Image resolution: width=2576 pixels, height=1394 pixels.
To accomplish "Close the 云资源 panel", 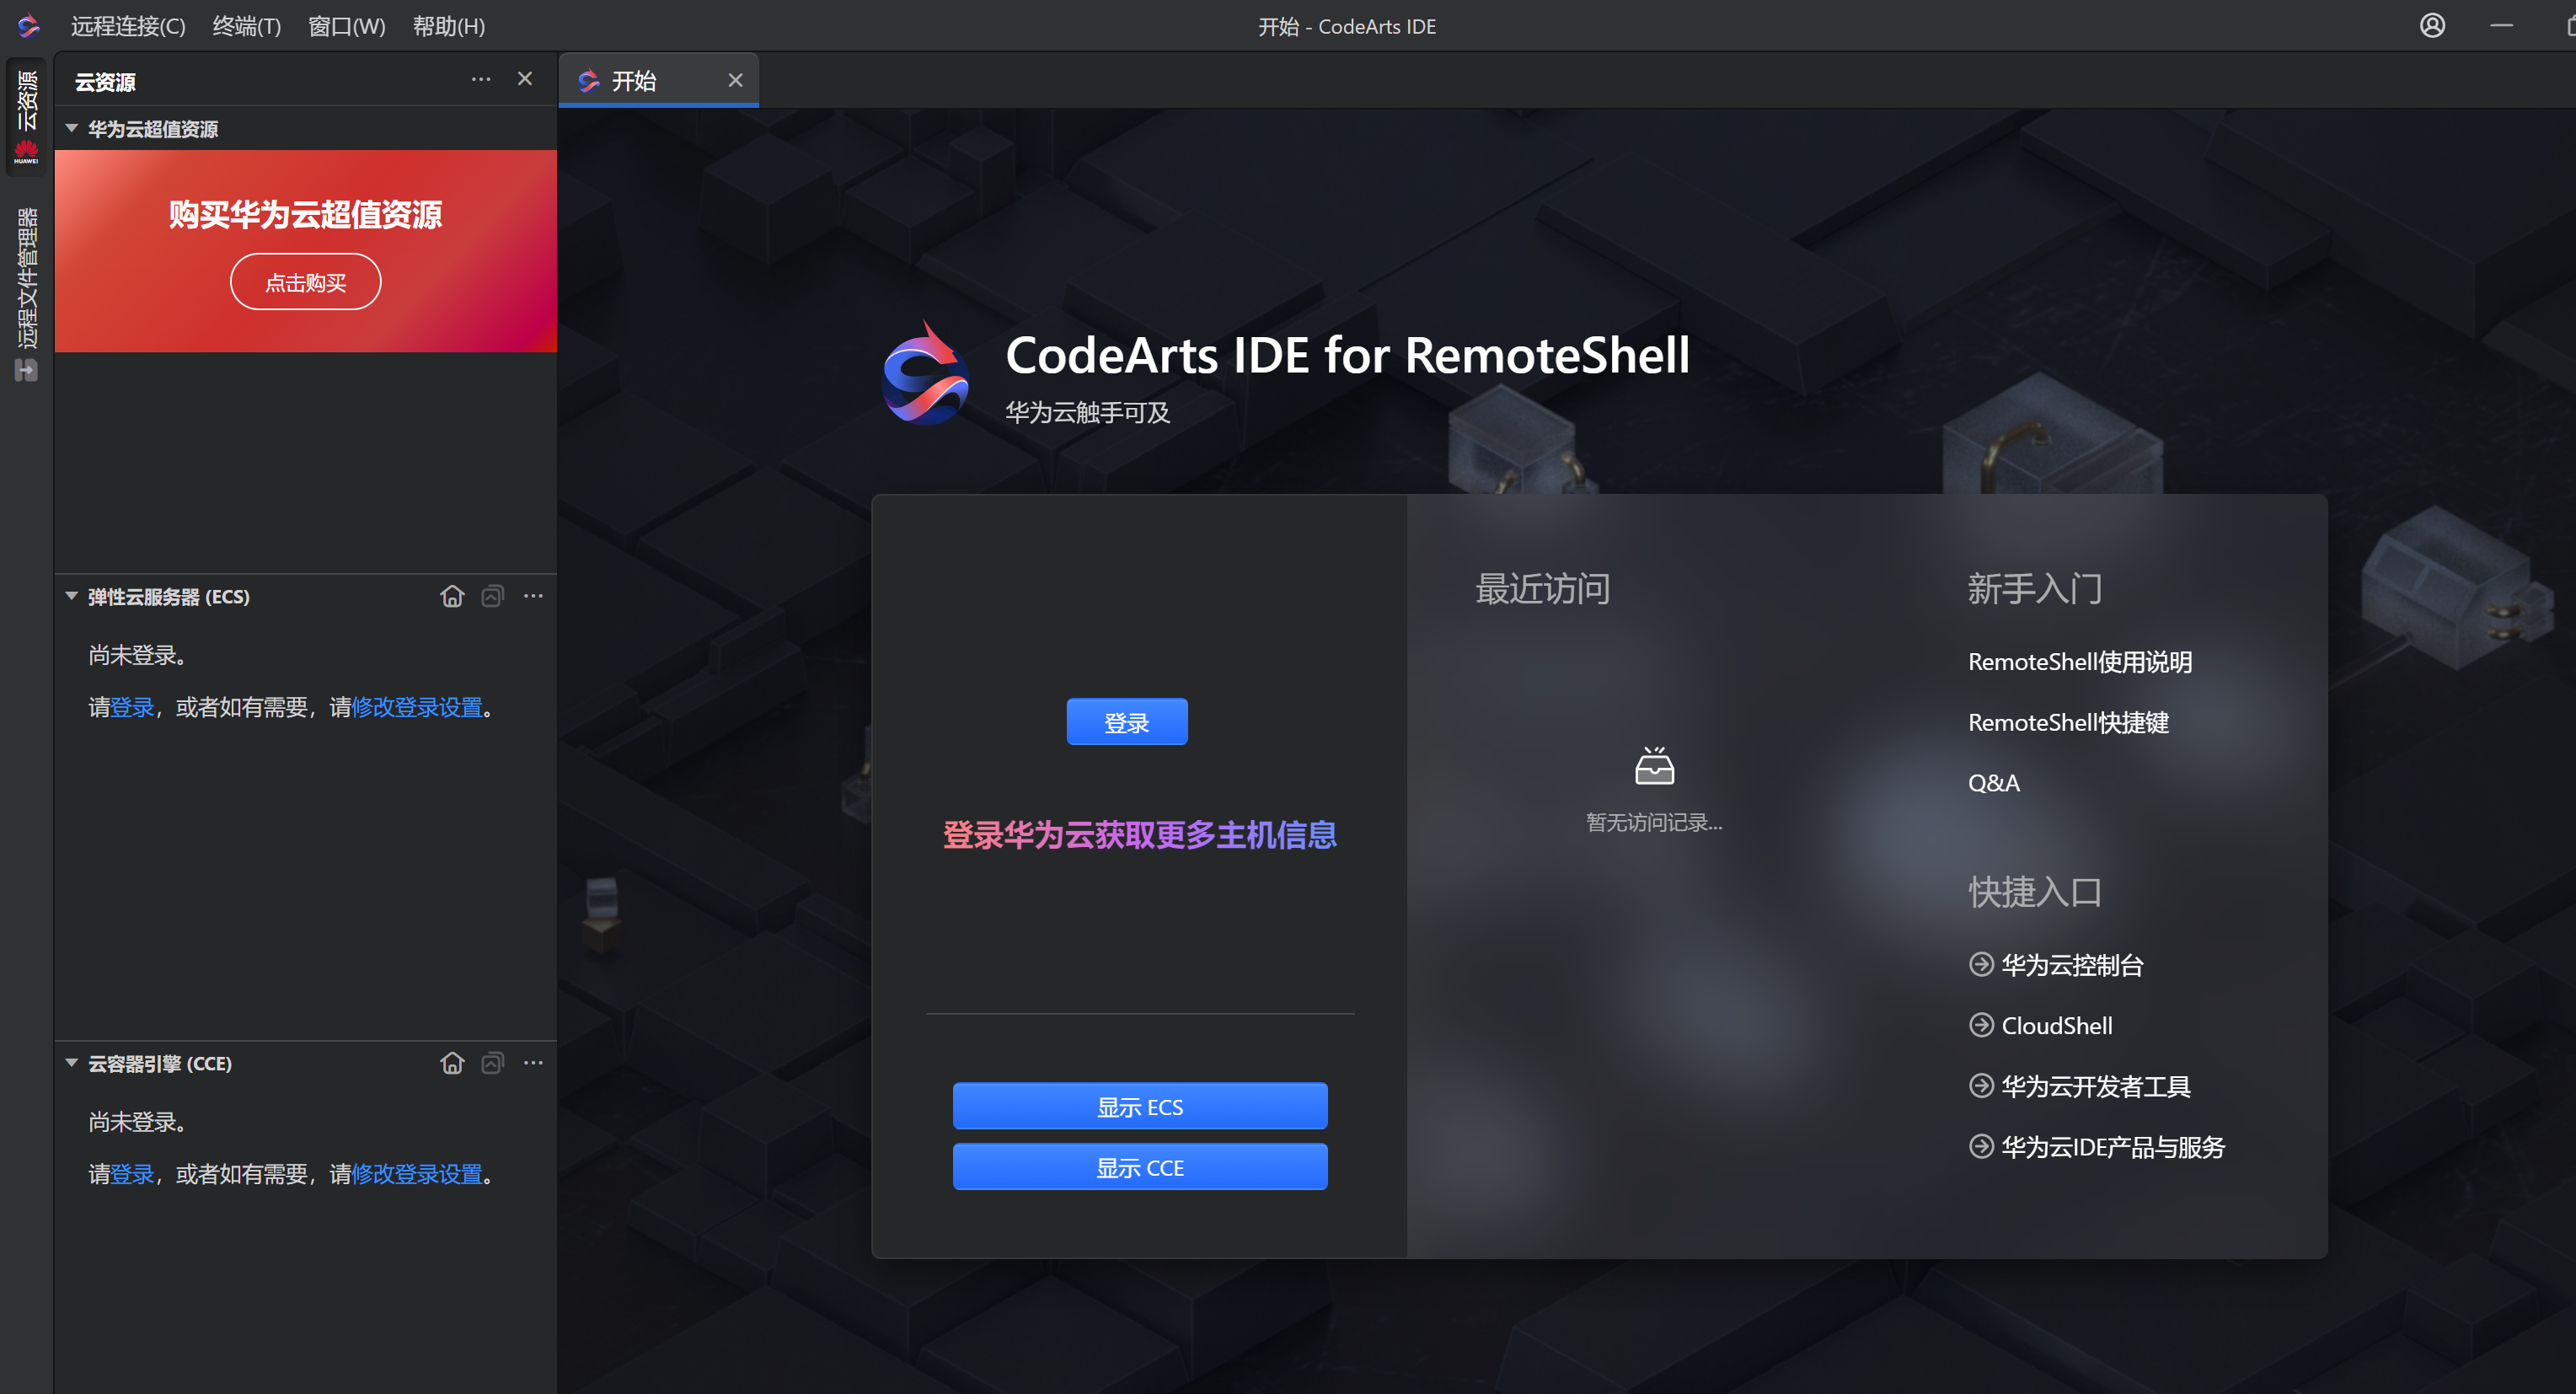I will [x=525, y=79].
